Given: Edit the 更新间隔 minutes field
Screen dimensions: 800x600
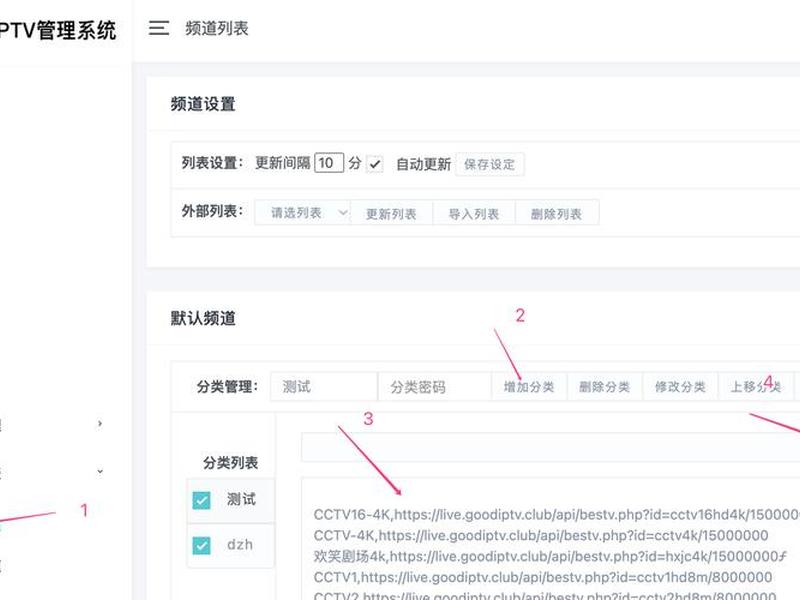Looking at the screenshot, I should [329, 163].
